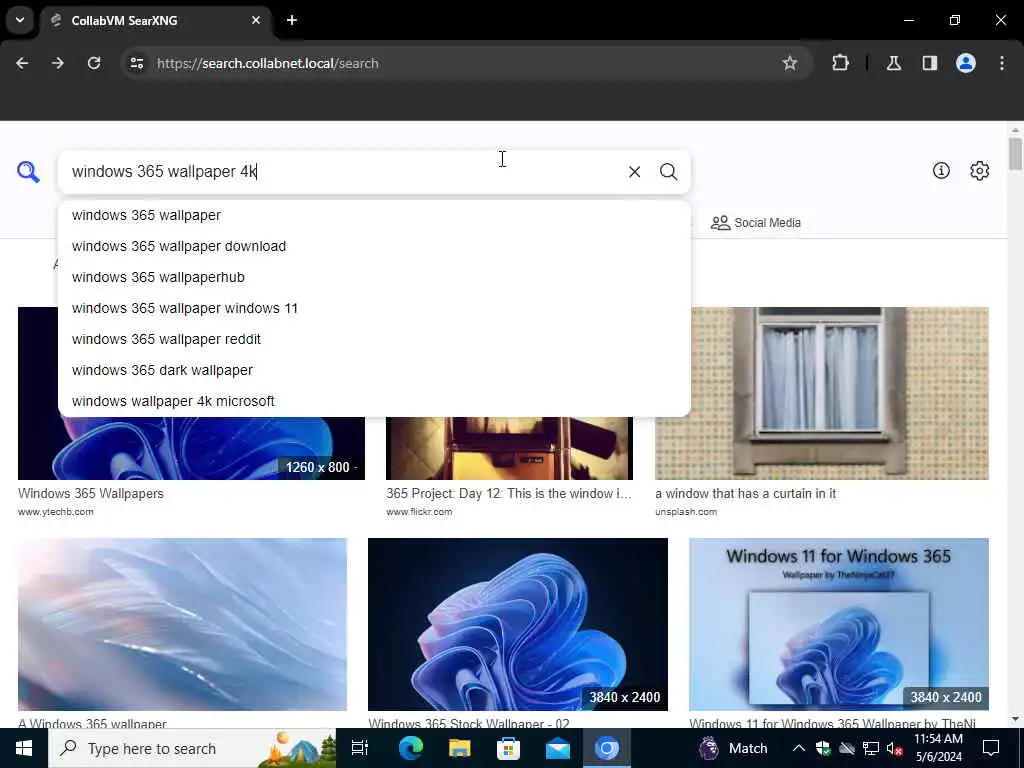Choose suggestion 'windows 365 wallpaper'
Image resolution: width=1024 pixels, height=768 pixels.
[x=374, y=216]
